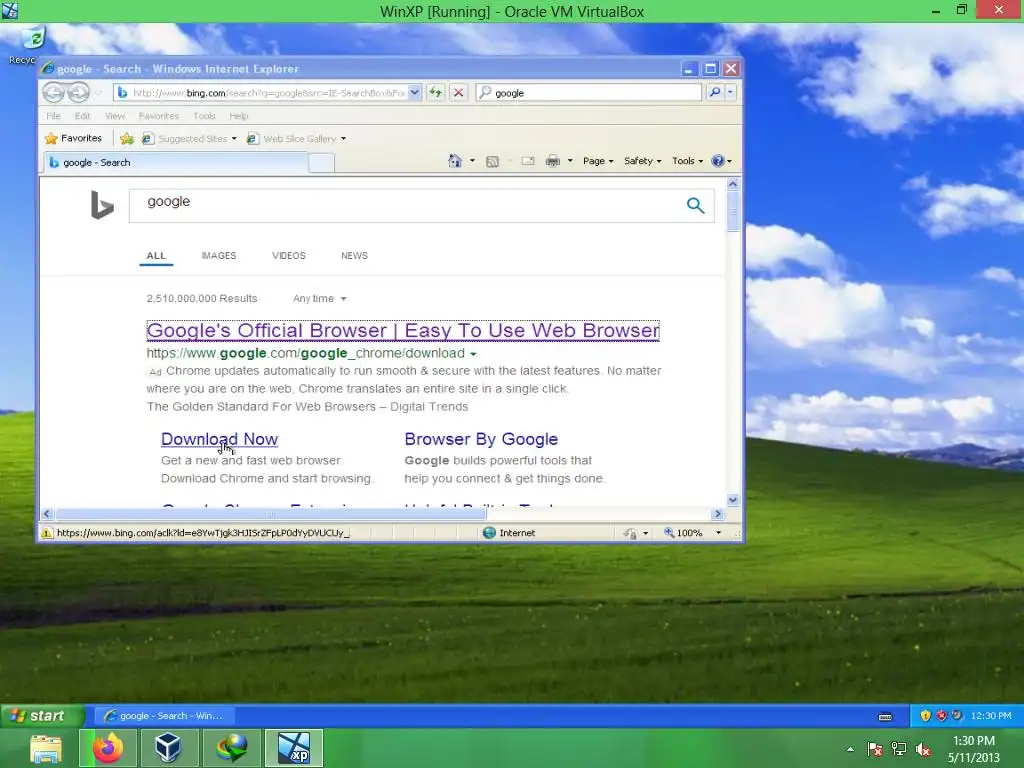Open the Favorites menu in menu bar

click(x=159, y=116)
